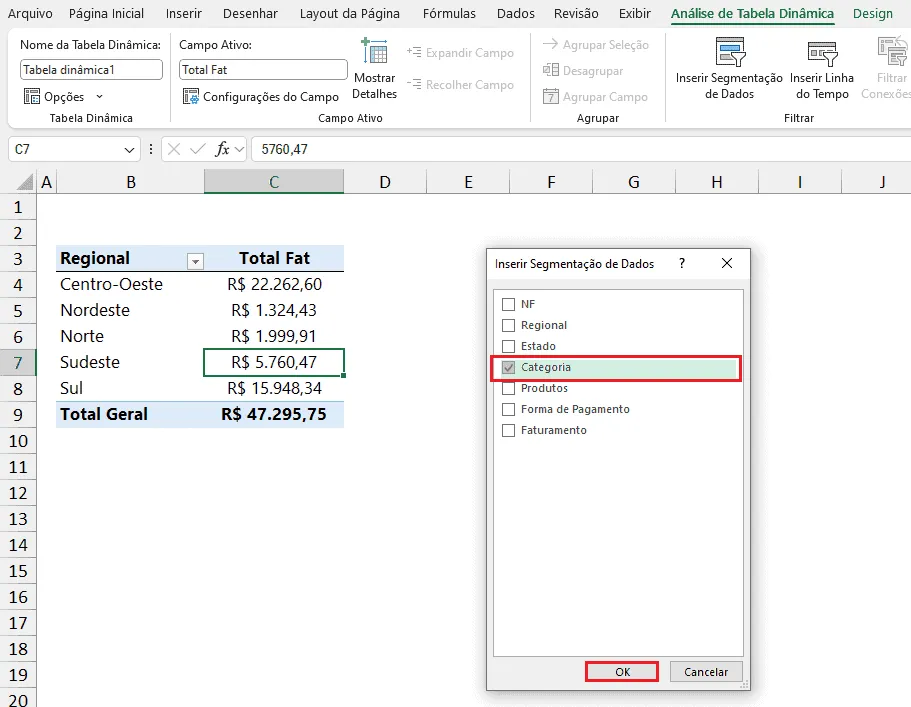The width and height of the screenshot is (911, 707).
Task: Click Cancelar in the dialog
Action: pyautogui.click(x=706, y=672)
